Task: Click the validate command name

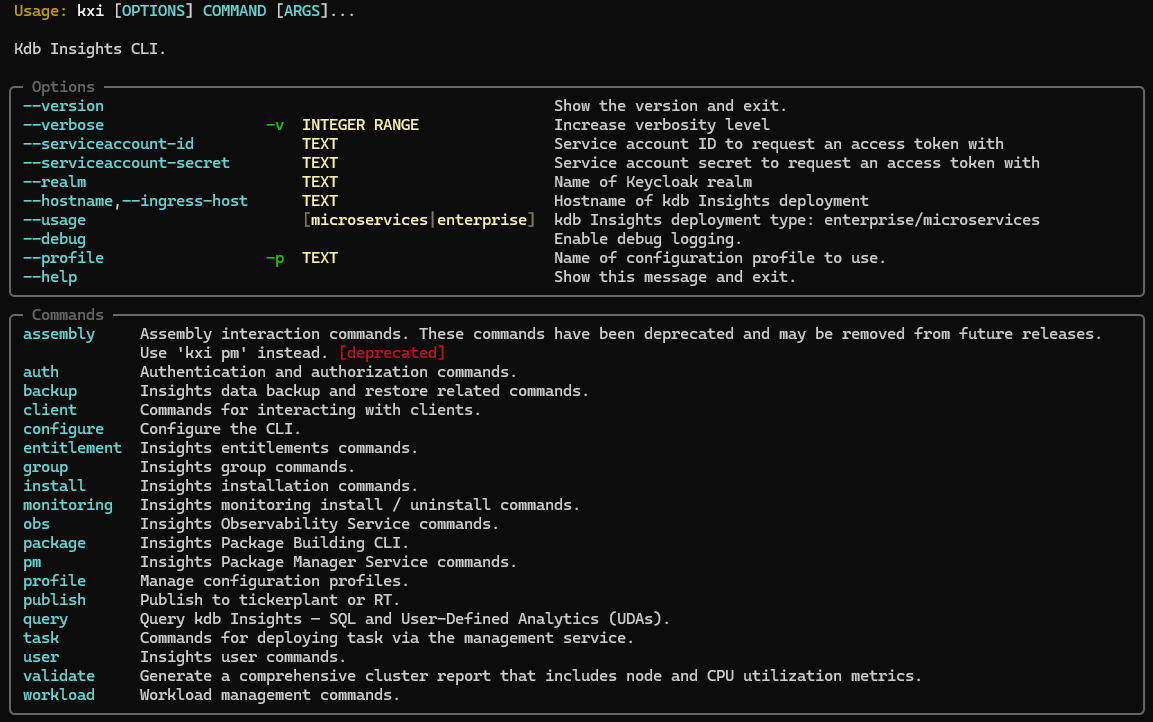Action: pos(59,676)
